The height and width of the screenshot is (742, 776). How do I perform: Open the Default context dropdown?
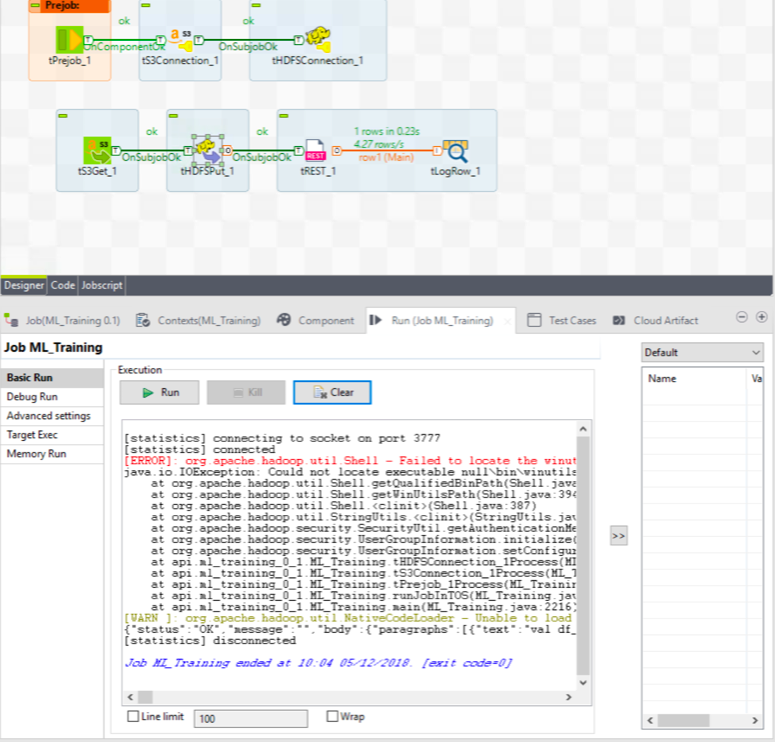702,352
